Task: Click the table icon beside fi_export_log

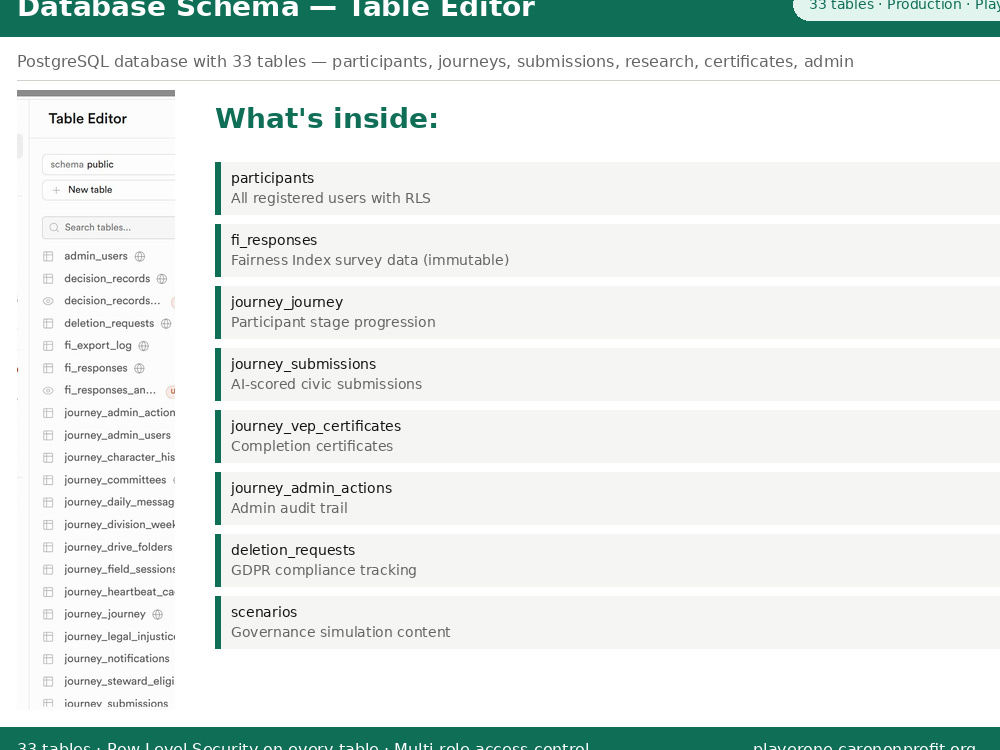Action: (48, 346)
